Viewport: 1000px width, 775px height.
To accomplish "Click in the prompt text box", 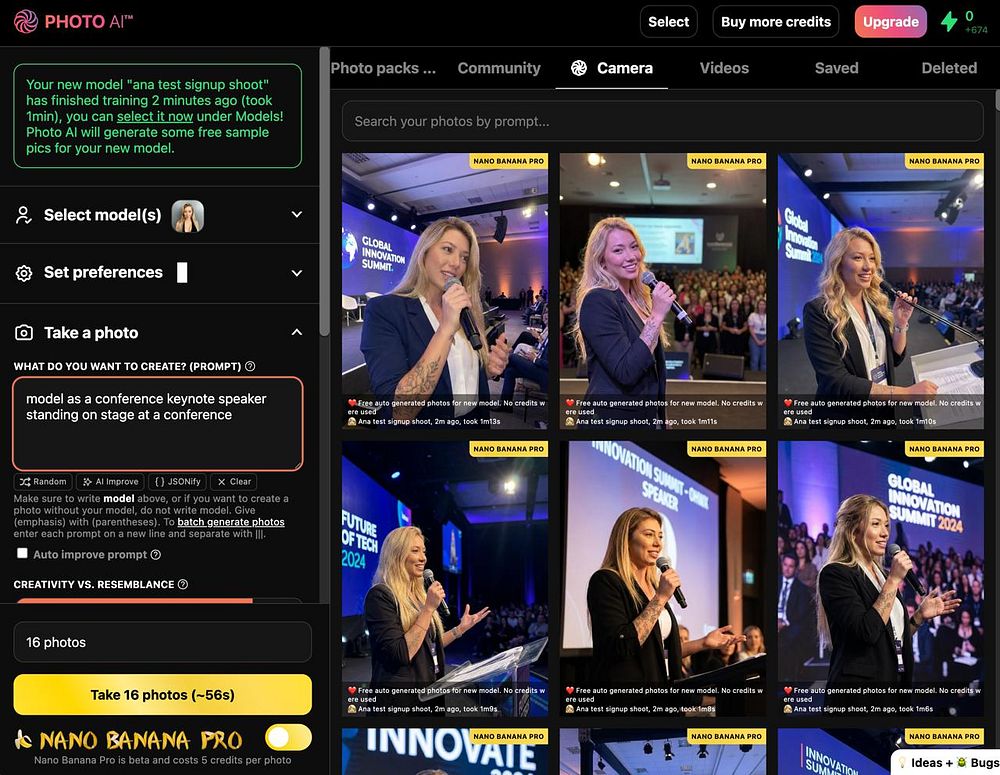I will pyautogui.click(x=158, y=424).
